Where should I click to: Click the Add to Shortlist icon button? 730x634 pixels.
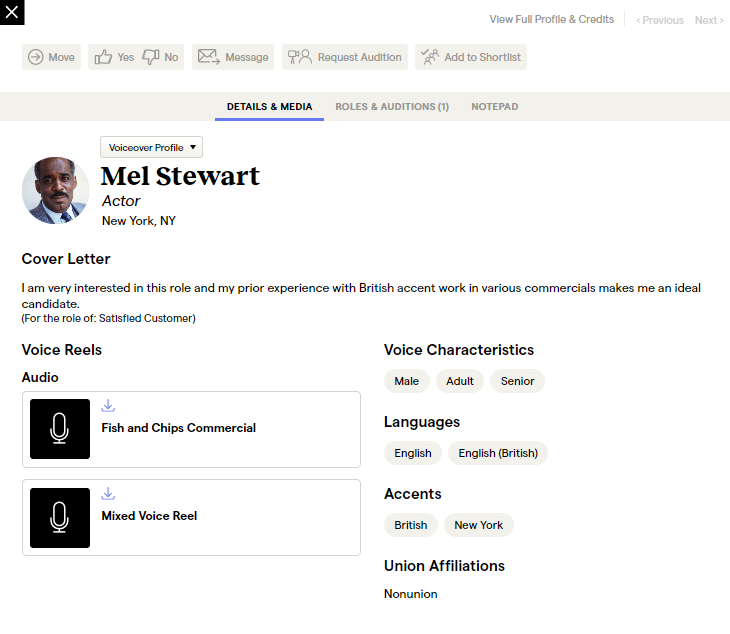[430, 57]
